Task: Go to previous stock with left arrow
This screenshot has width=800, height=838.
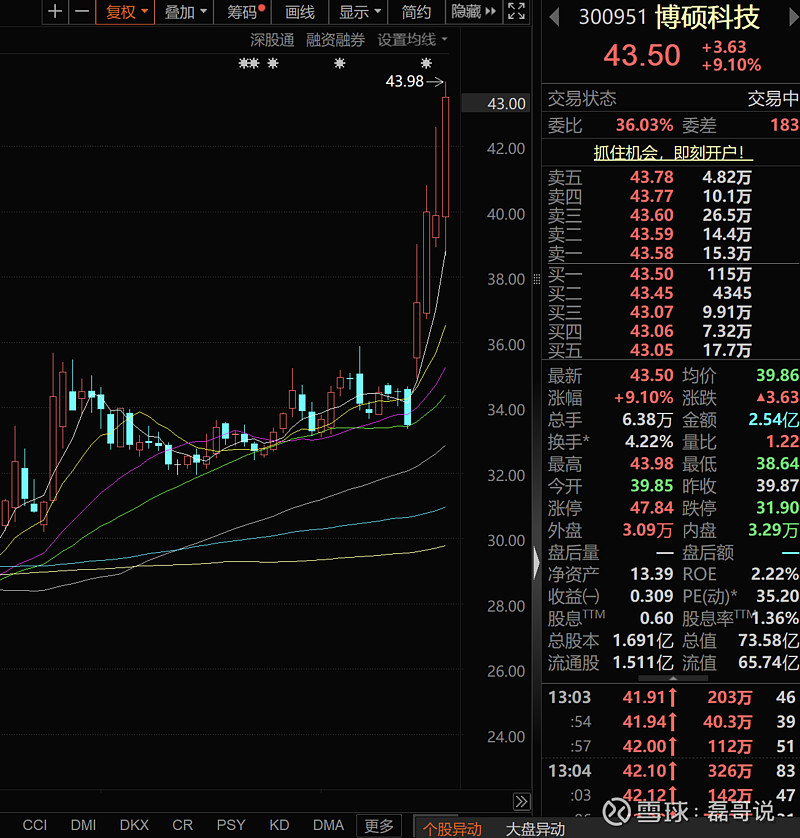Action: [x=554, y=17]
